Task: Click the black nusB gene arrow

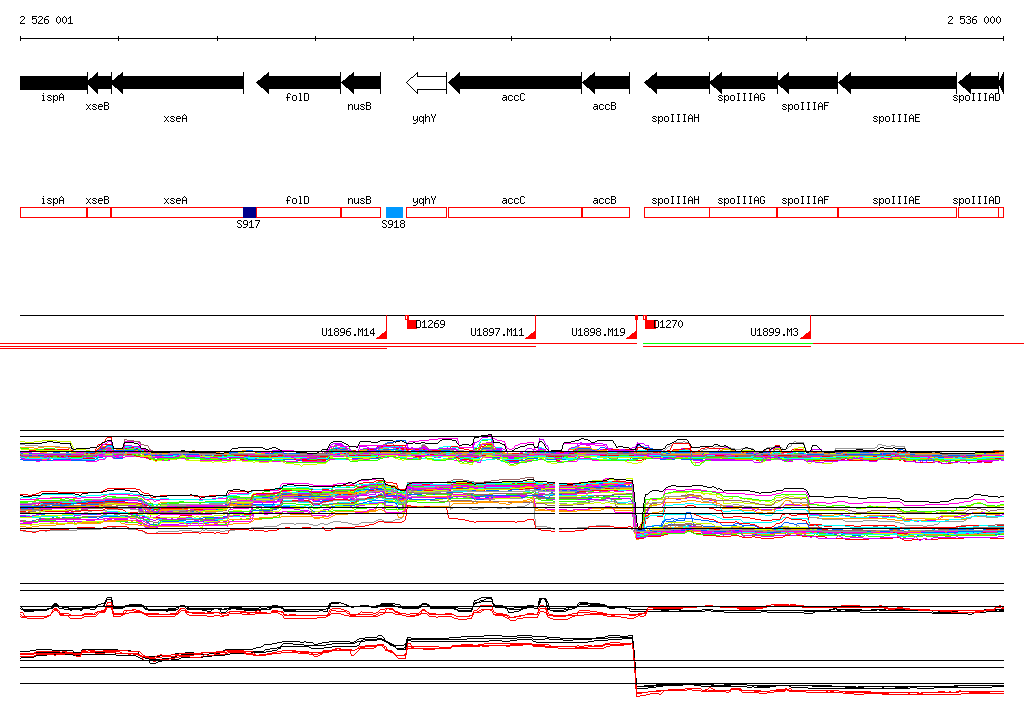Action: [361, 83]
